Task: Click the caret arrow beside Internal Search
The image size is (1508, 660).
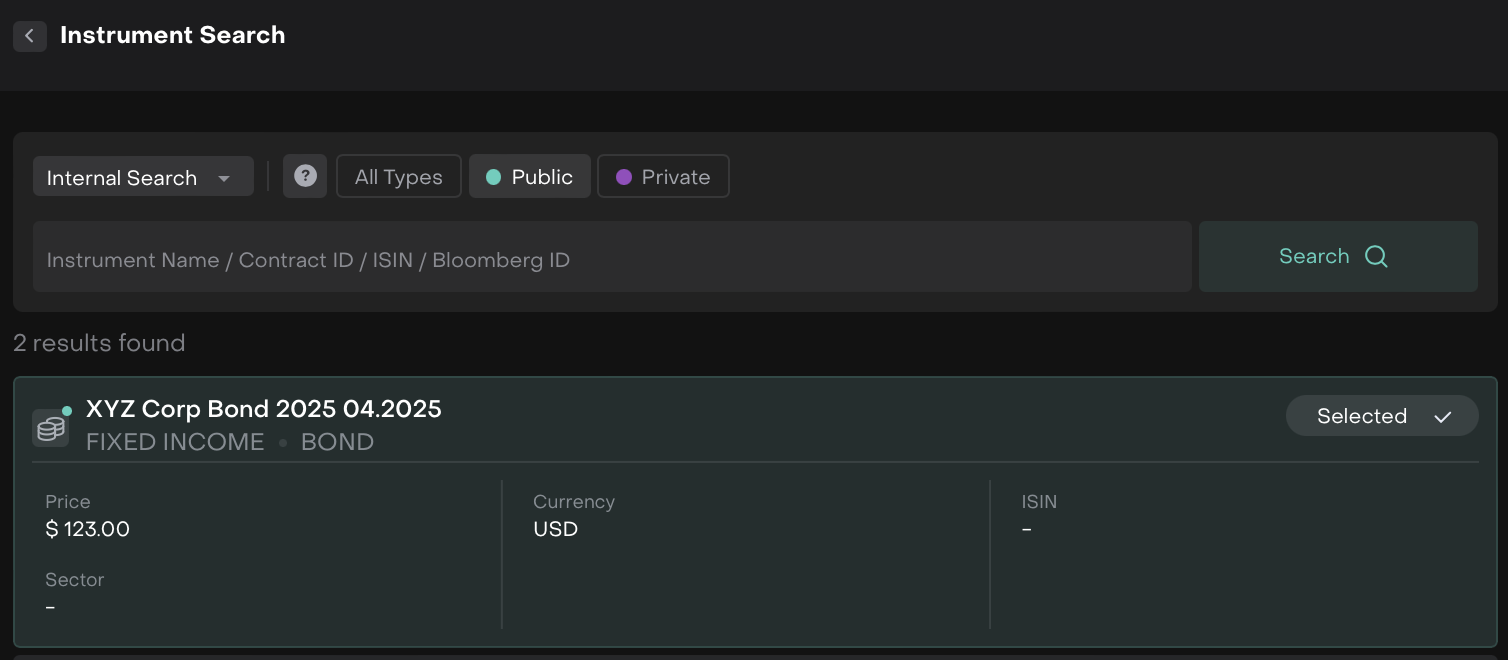Action: [x=224, y=178]
